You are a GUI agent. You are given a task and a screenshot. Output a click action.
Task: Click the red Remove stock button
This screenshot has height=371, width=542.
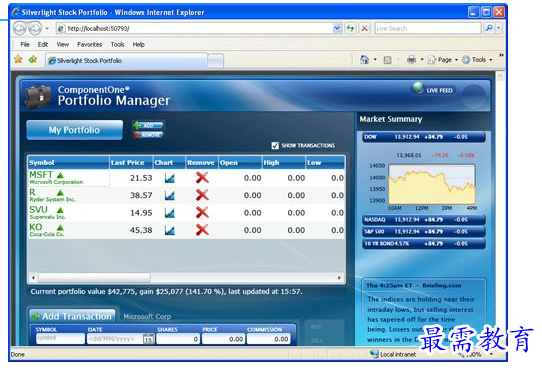pos(148,135)
